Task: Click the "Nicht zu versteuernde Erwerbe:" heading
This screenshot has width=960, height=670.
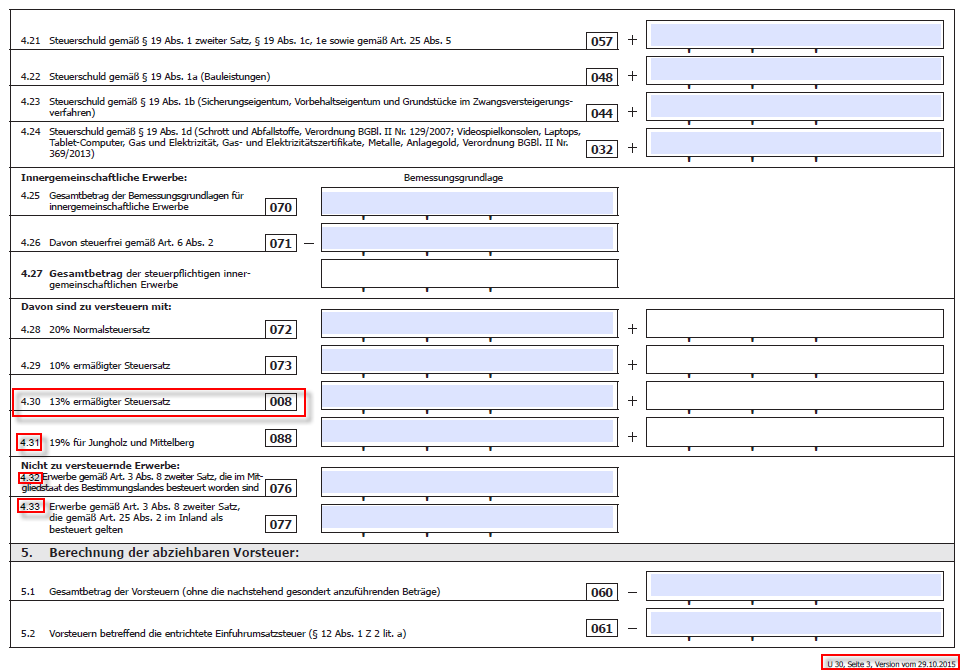Action: point(100,465)
